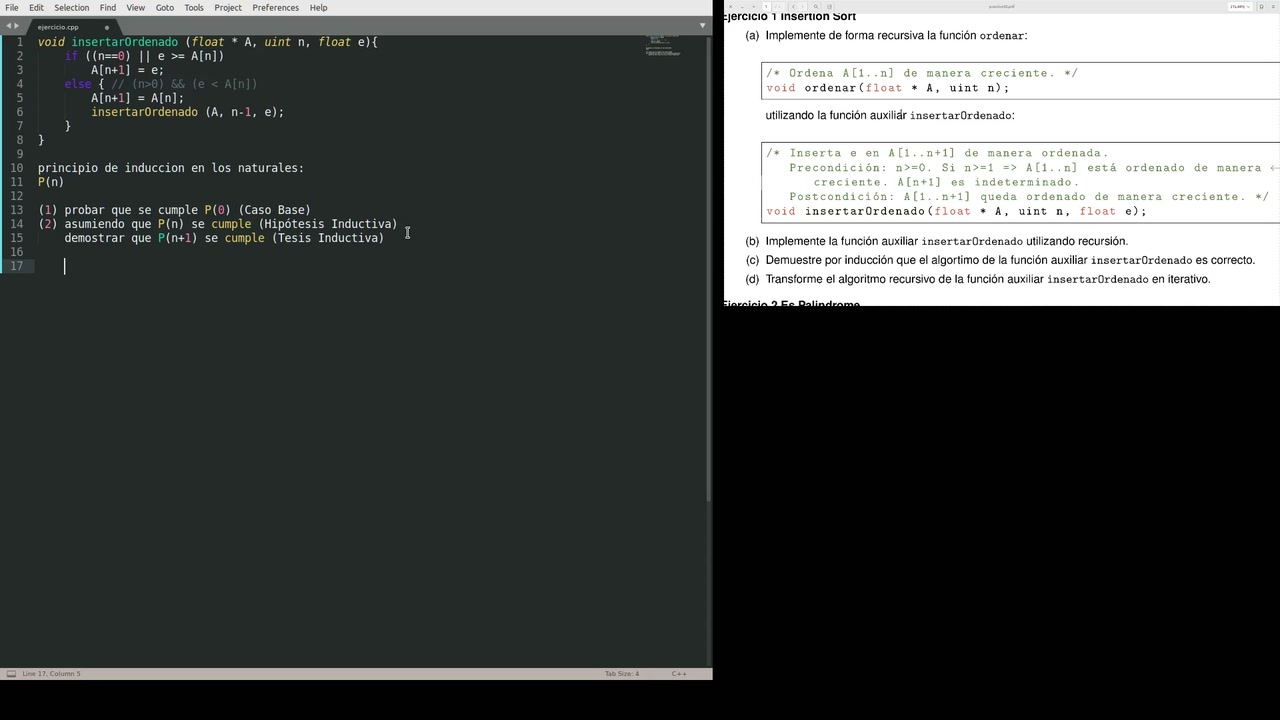This screenshot has height=720, width=1280.
Task: Open the Tools menu
Action: 194,7
